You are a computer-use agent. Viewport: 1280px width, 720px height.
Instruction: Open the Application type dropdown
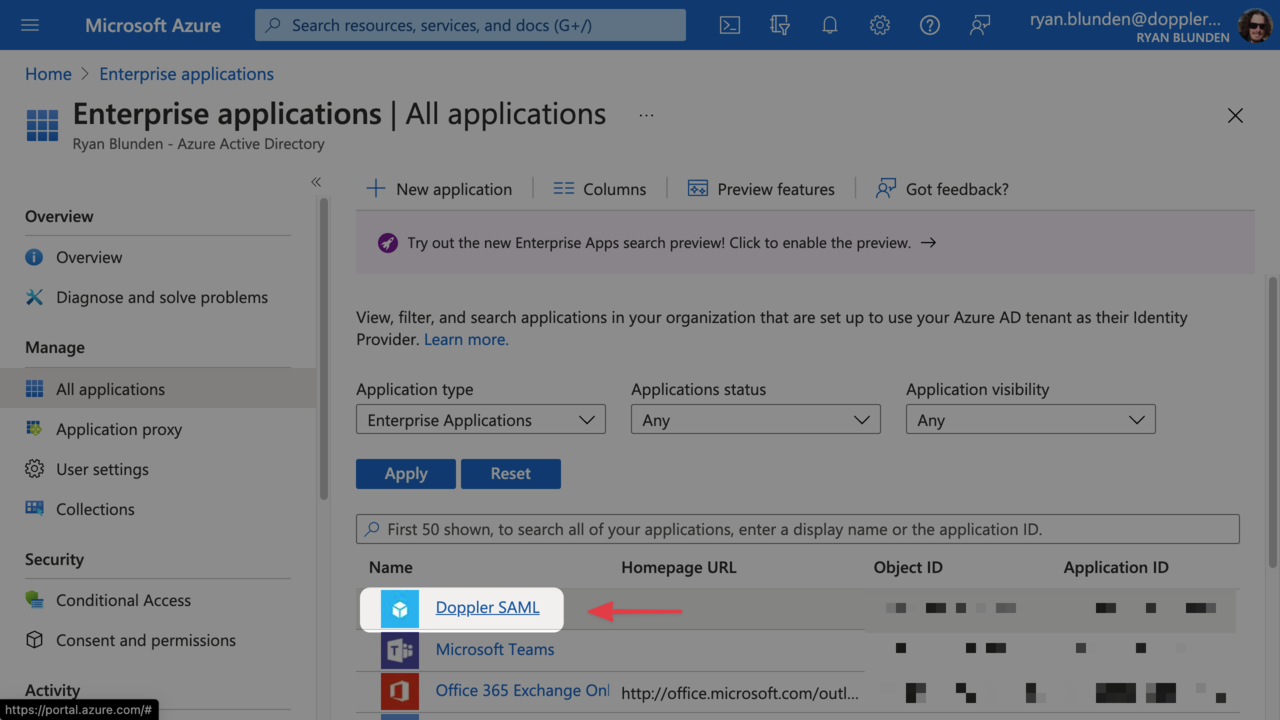(x=481, y=420)
